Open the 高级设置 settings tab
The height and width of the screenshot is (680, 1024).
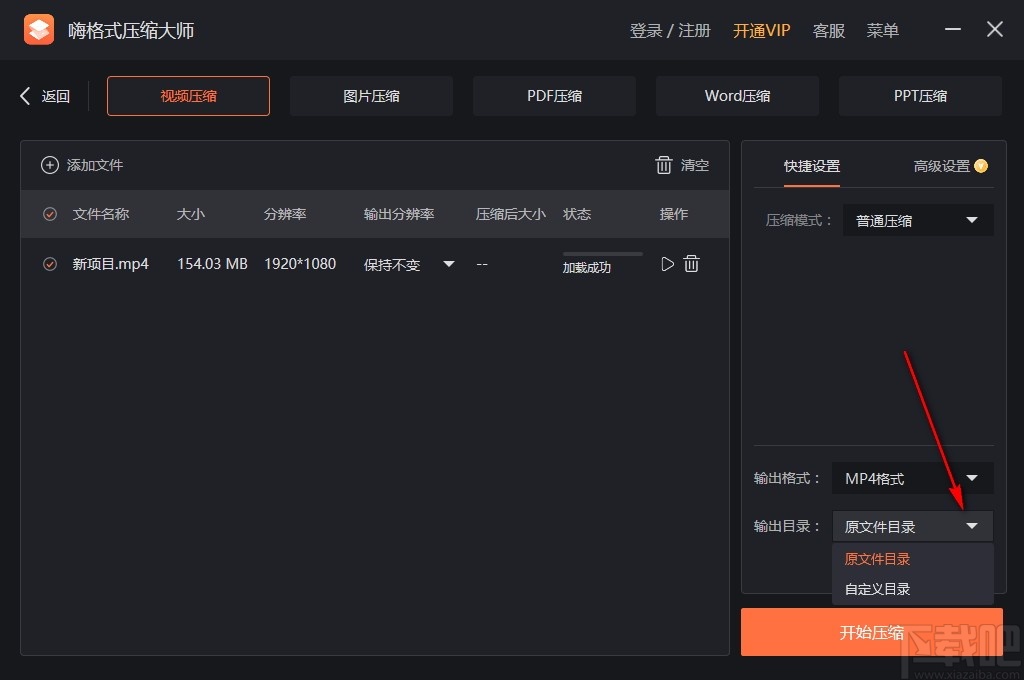941,167
